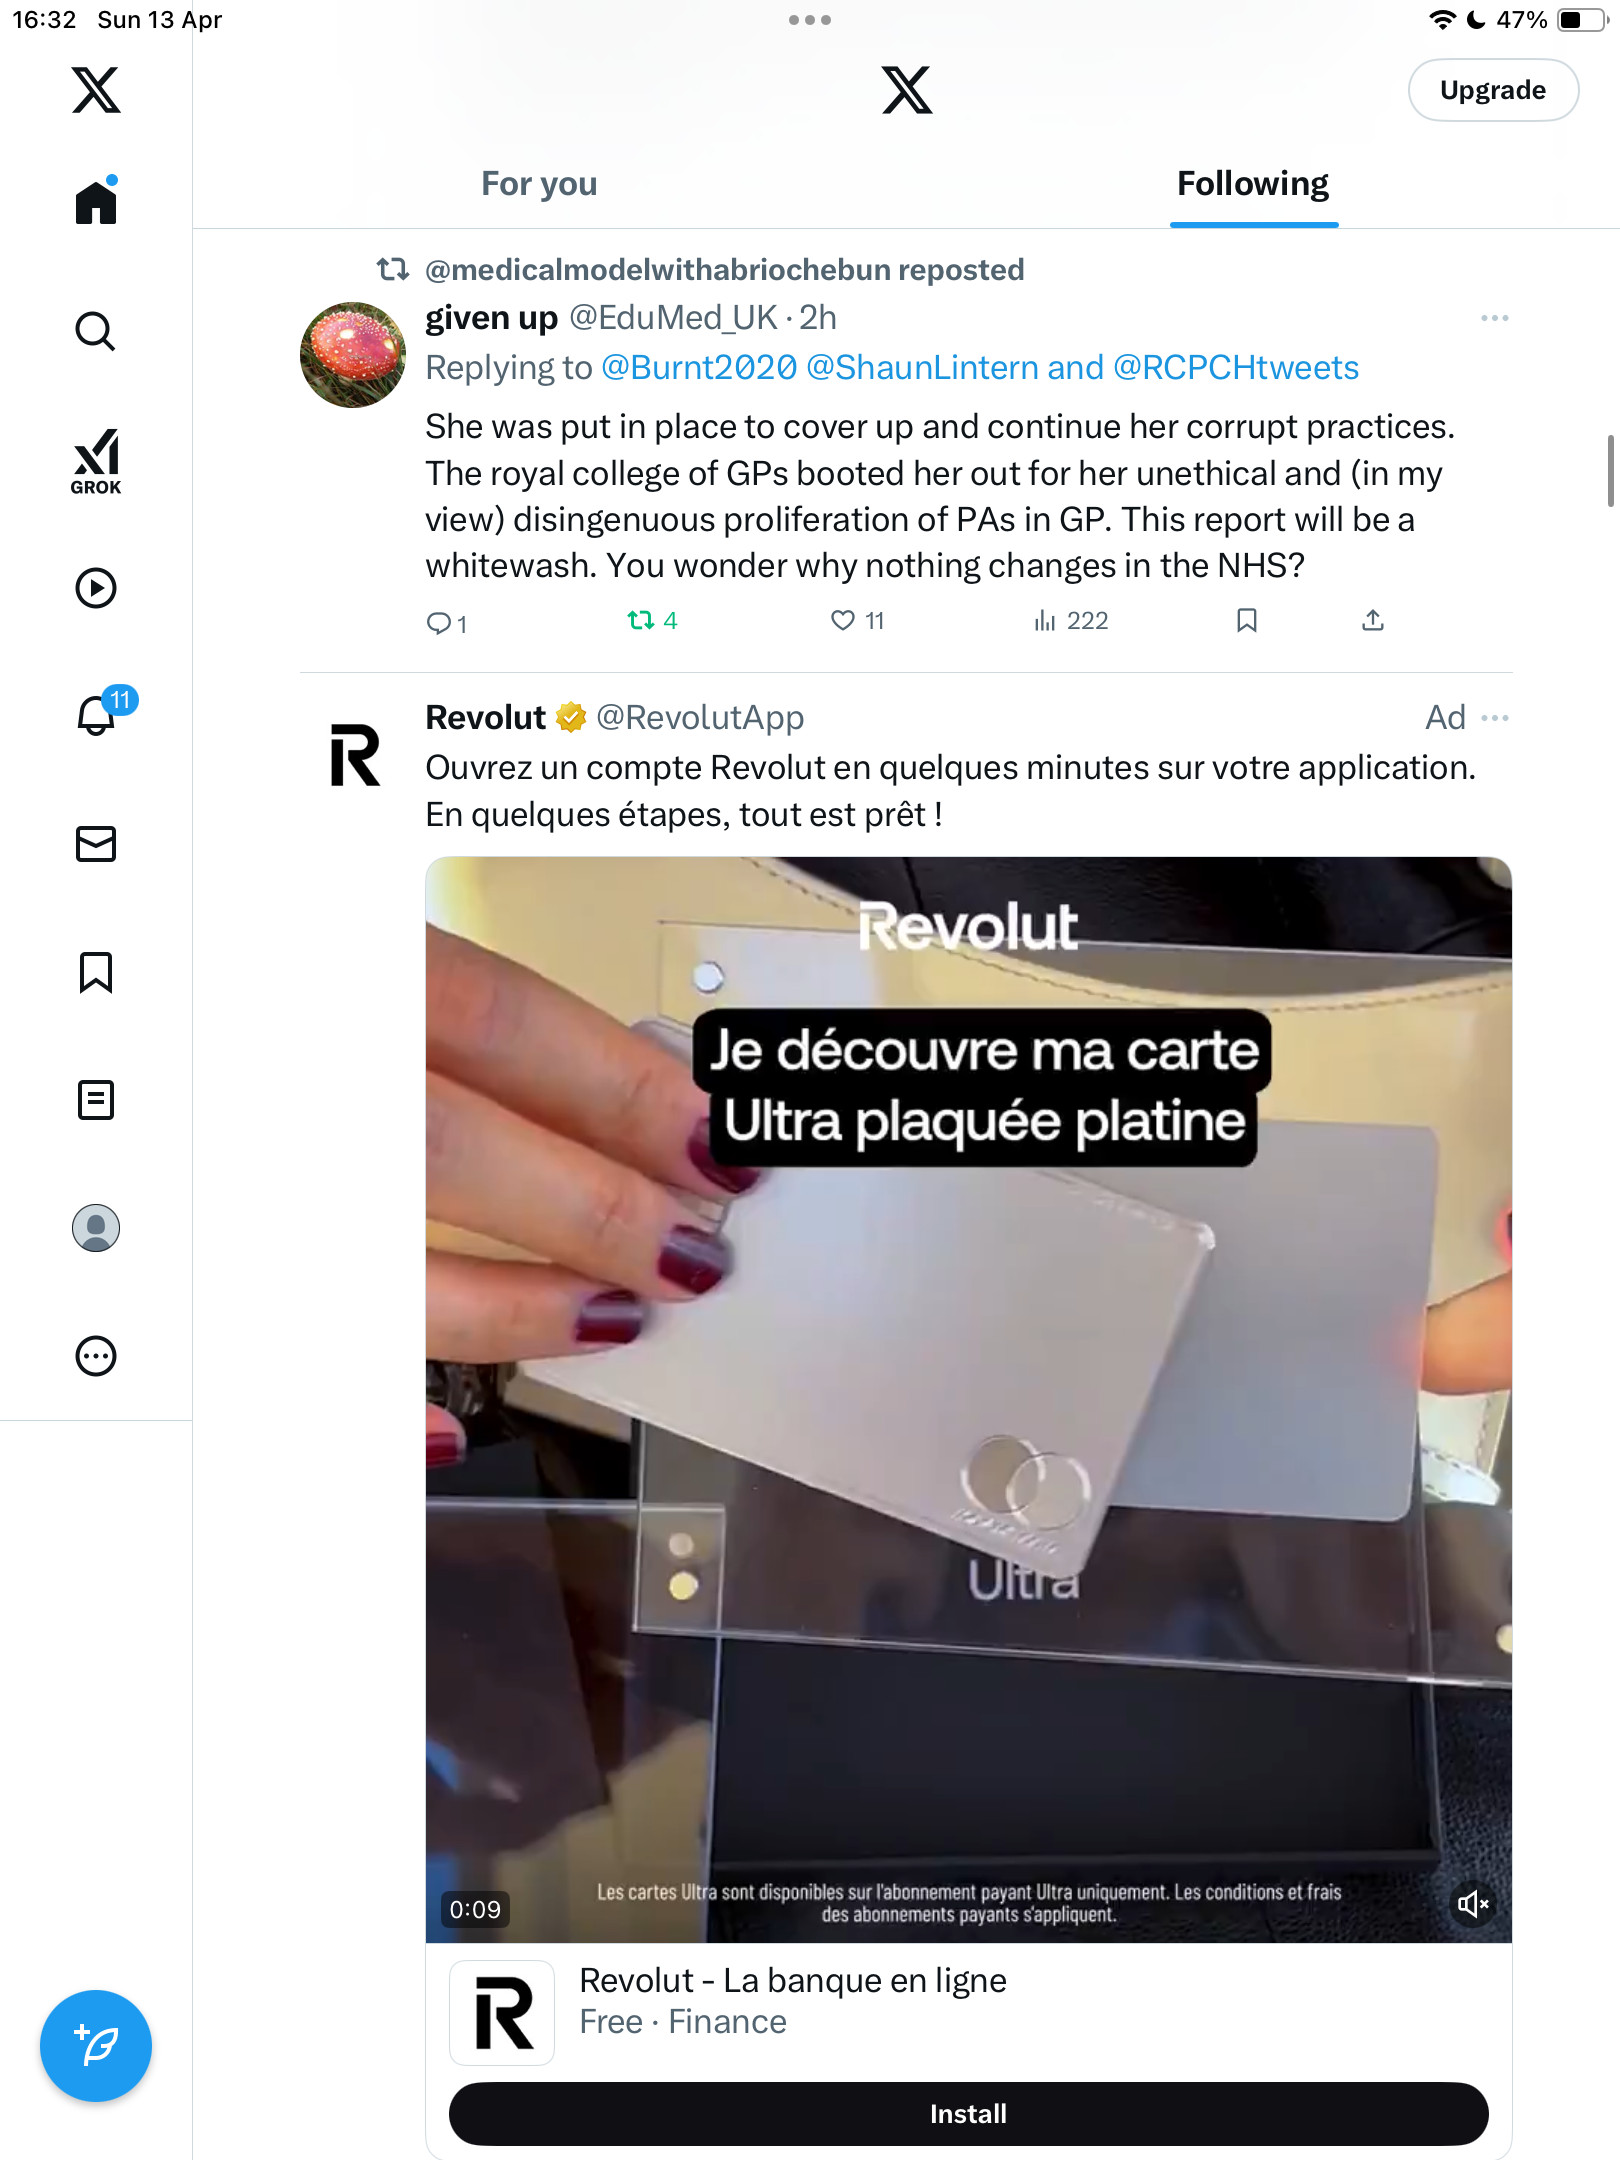Select the Following tab

click(1253, 184)
